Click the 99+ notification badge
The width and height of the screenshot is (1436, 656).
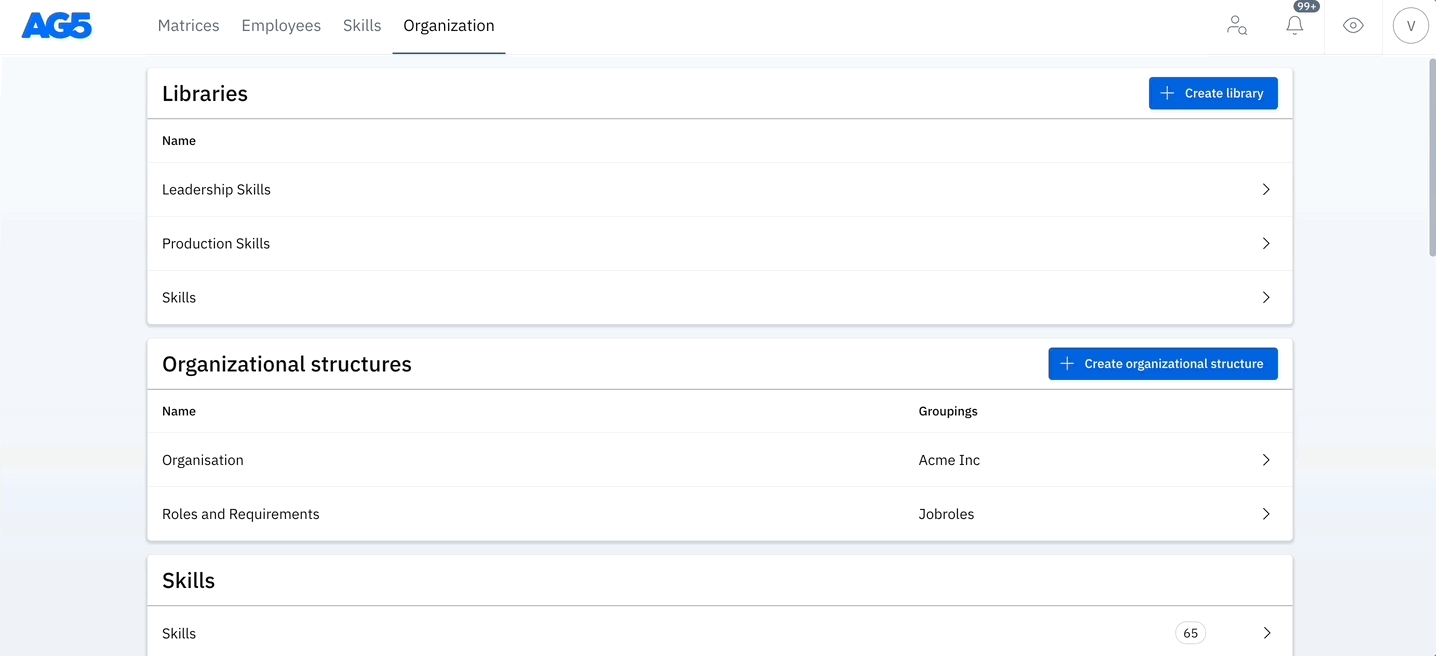pos(1306,6)
